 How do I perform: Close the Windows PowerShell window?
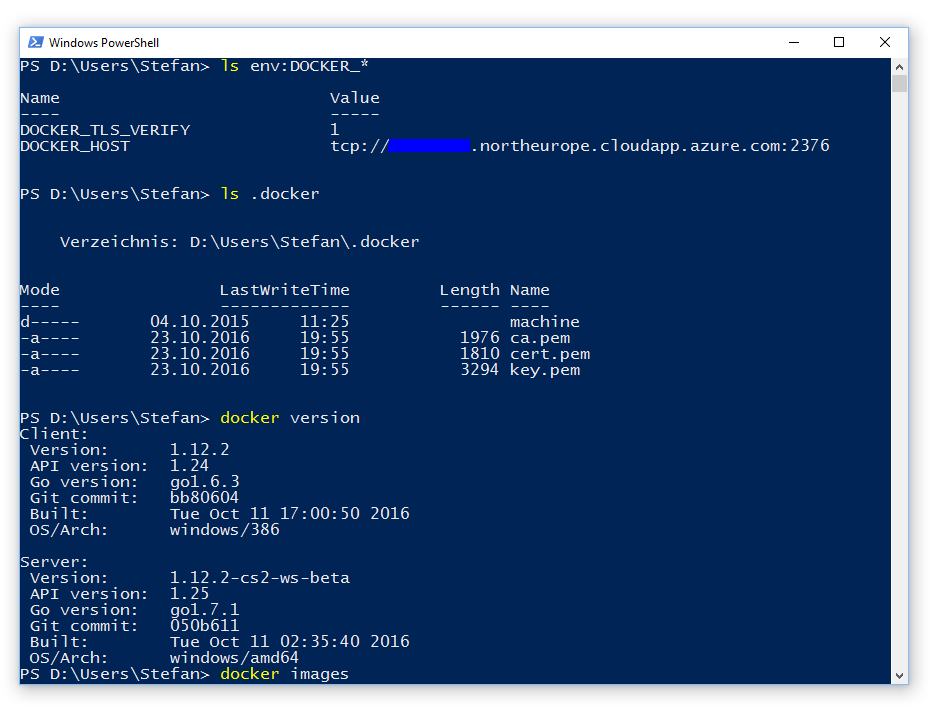(x=885, y=42)
